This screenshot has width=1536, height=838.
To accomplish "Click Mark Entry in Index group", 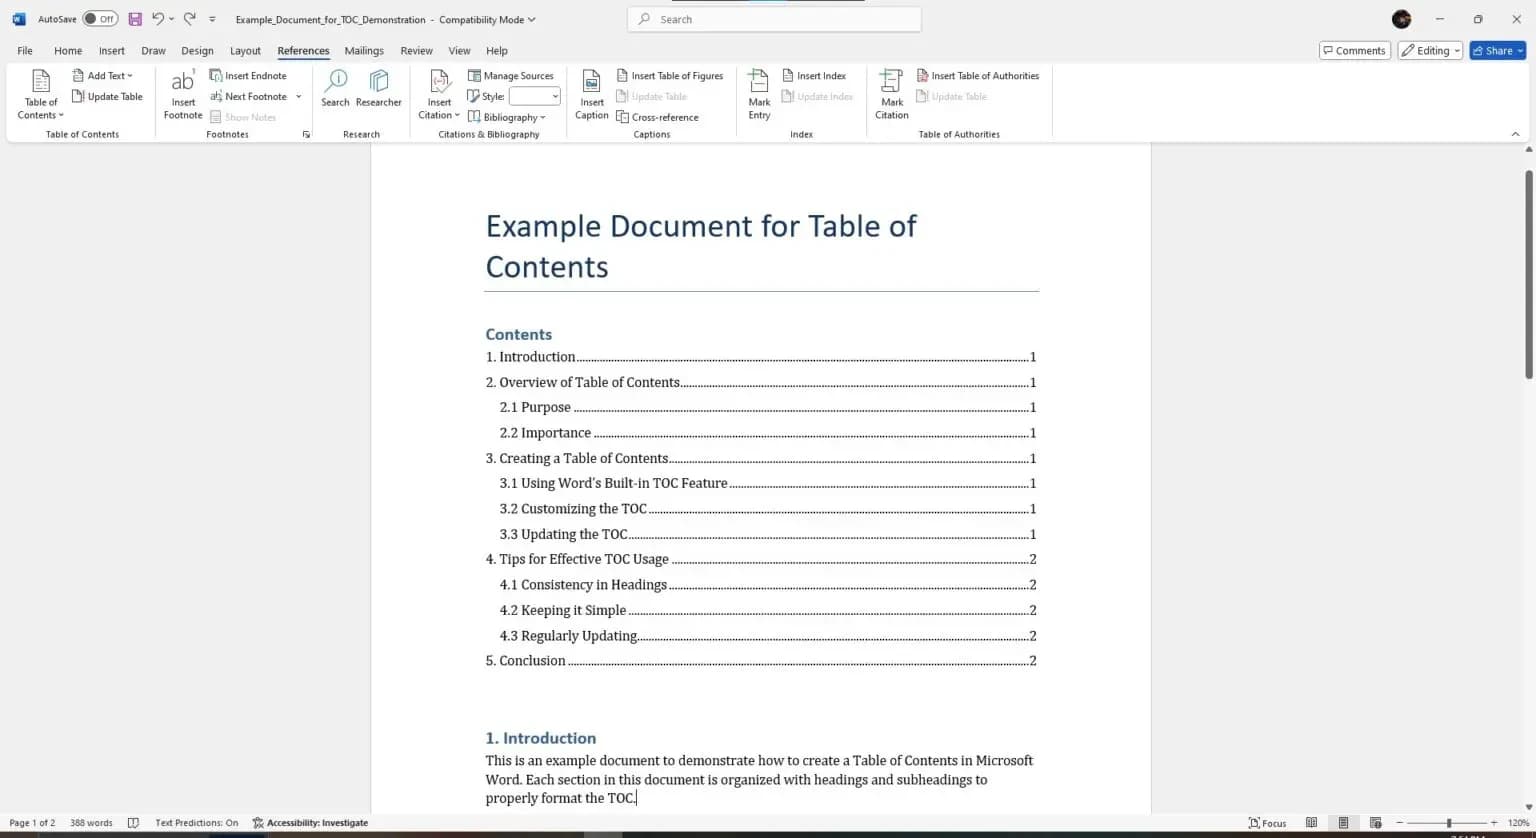I will pyautogui.click(x=759, y=95).
